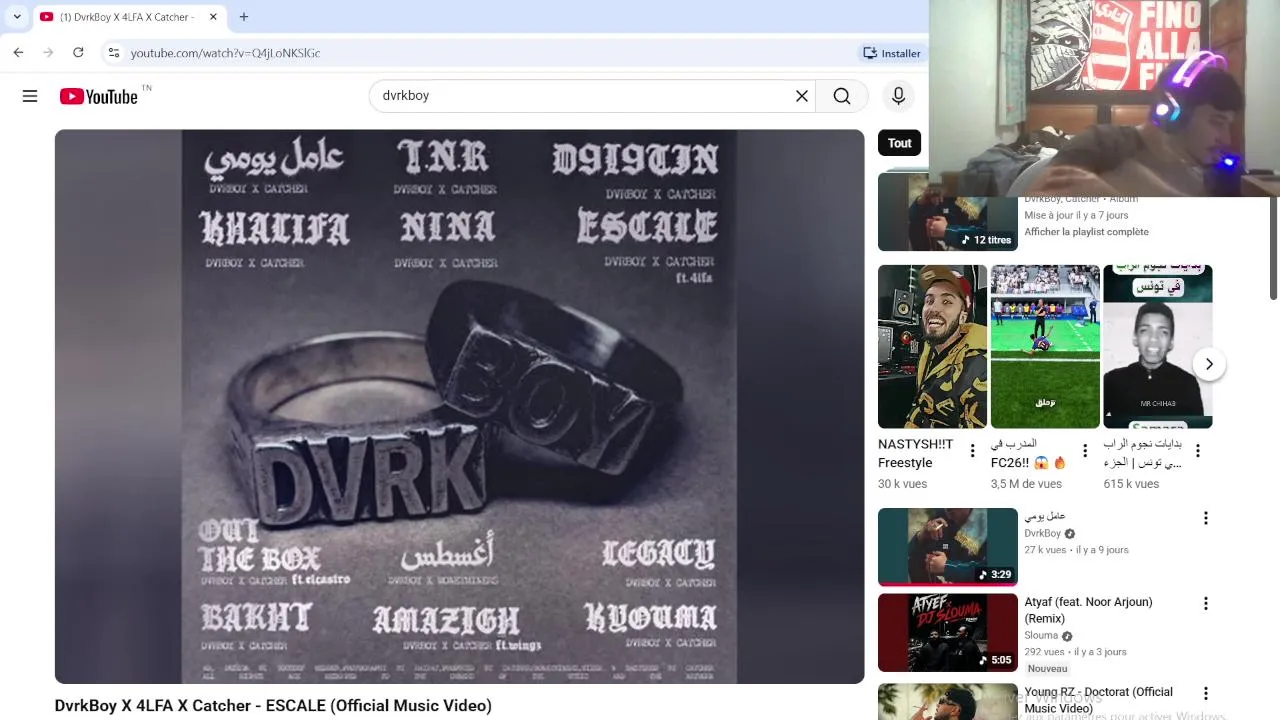This screenshot has height=720, width=1280.
Task: Click the Nouveau badge on Atyaf video
Action: coord(1047,669)
